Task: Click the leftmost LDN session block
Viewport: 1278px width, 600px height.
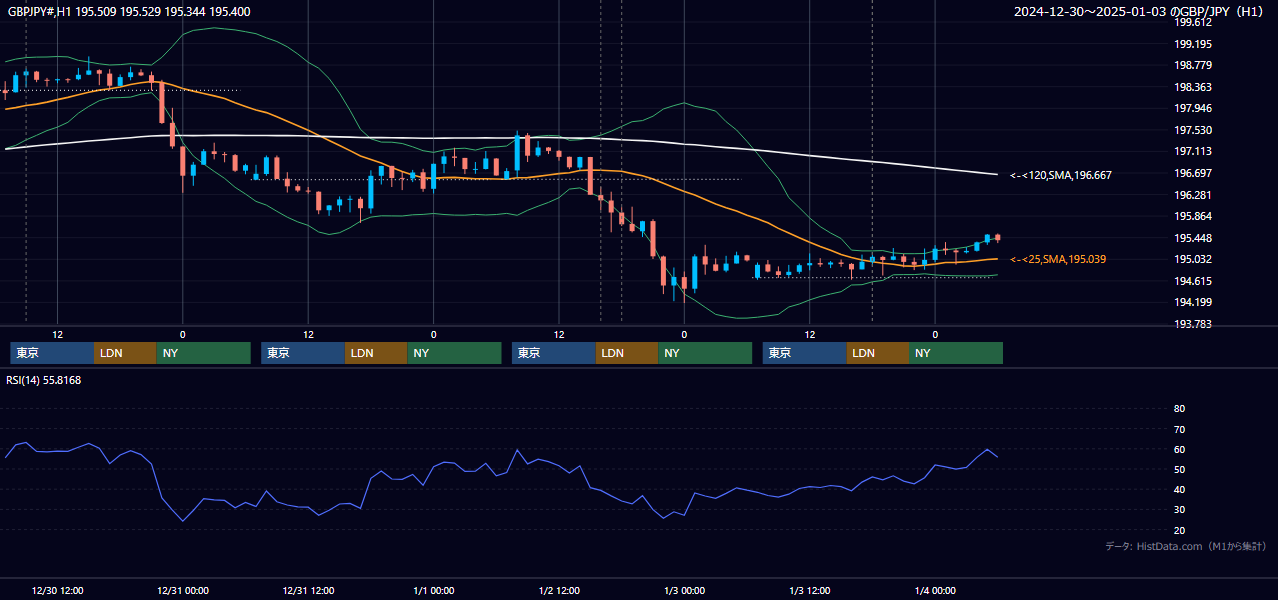Action: click(125, 353)
